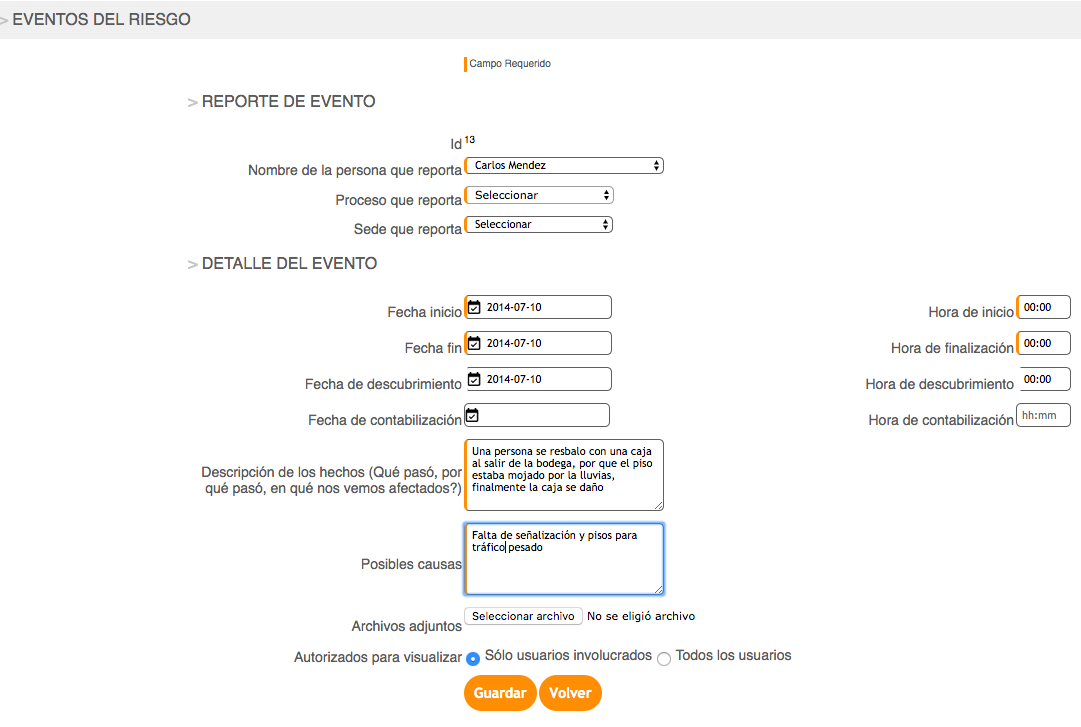Click the Id value 13
Image resolution: width=1081 pixels, height=727 pixels.
click(x=469, y=140)
